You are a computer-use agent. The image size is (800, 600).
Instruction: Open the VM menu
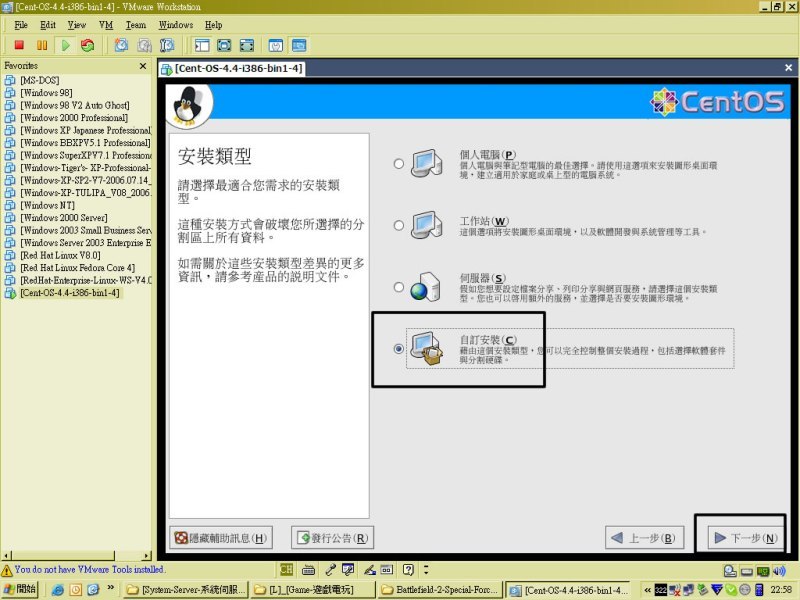[106, 25]
